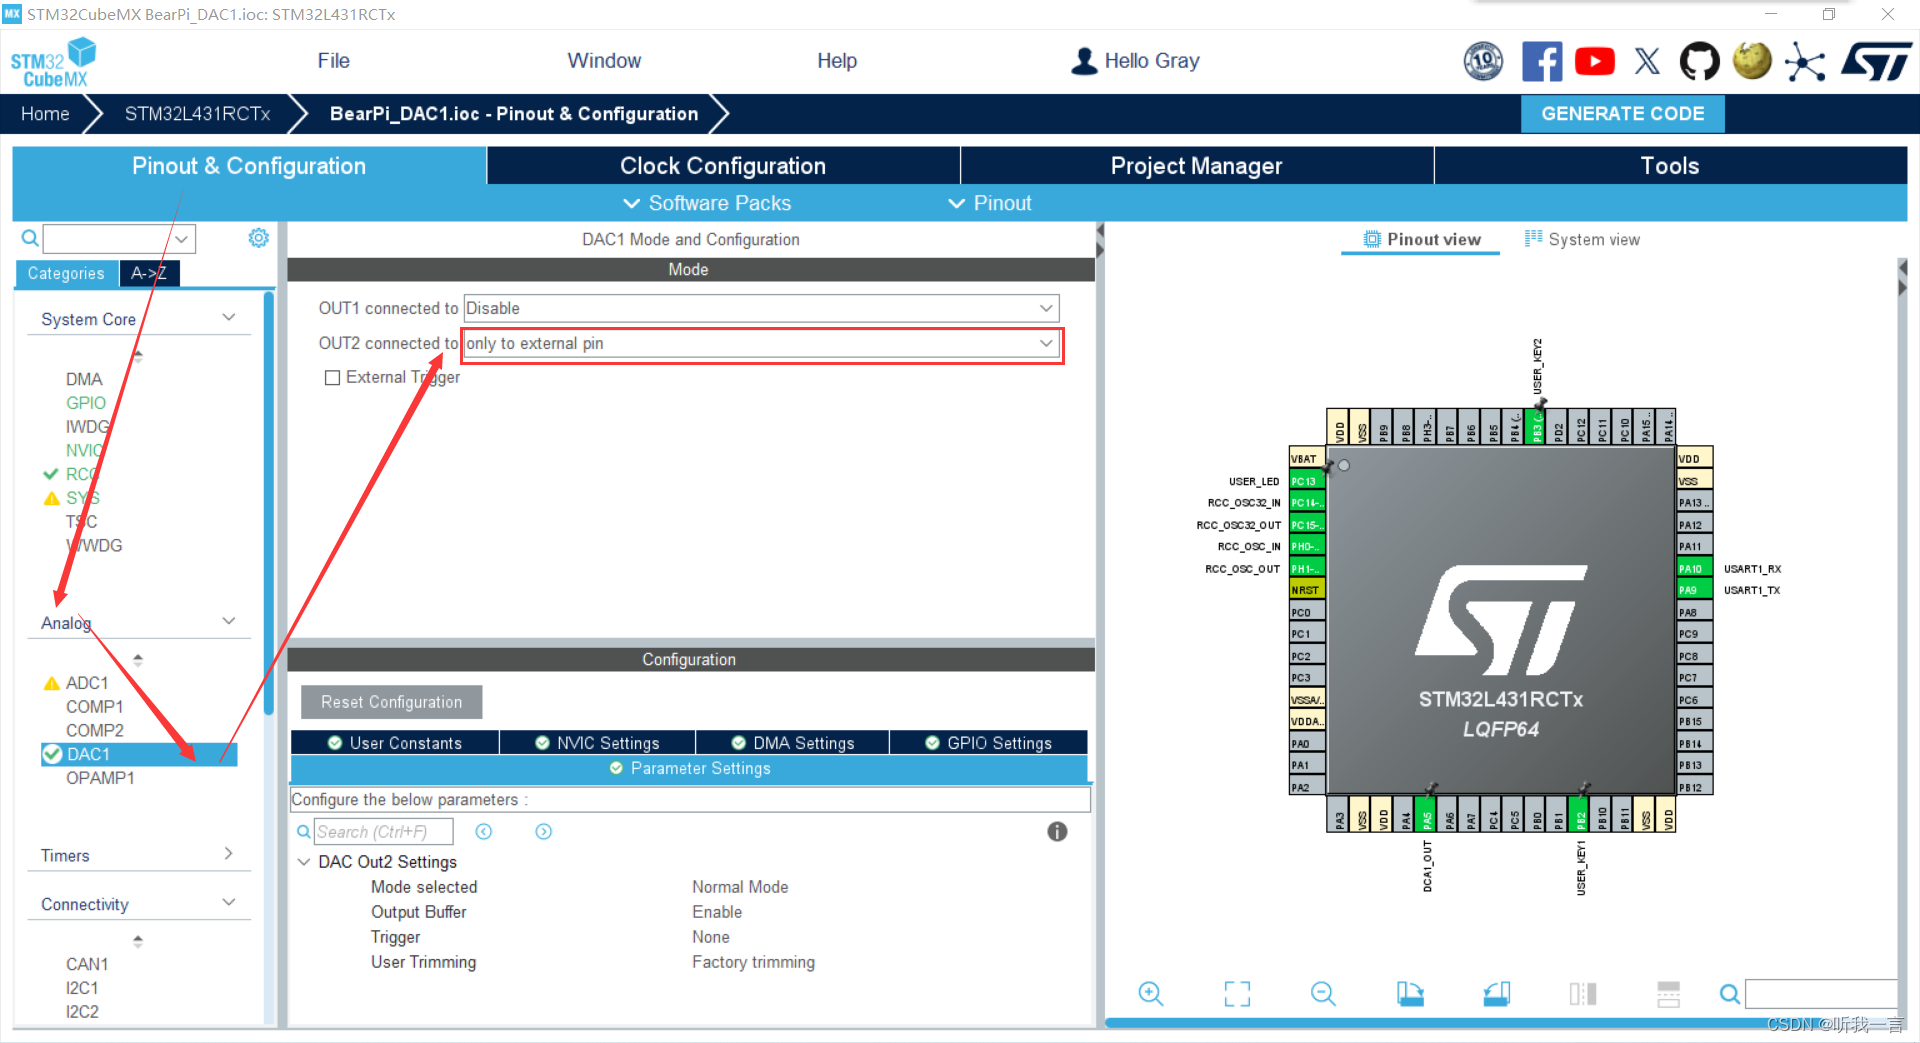The image size is (1920, 1043).
Task: Enable the External Trigger checkbox
Action: tap(332, 378)
